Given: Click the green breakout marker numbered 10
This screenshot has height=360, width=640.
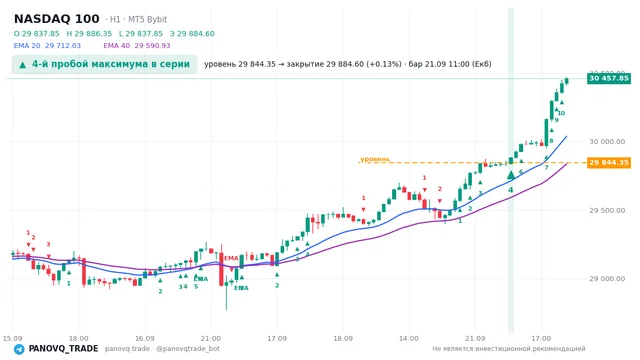Looking at the screenshot, I should click(x=562, y=113).
